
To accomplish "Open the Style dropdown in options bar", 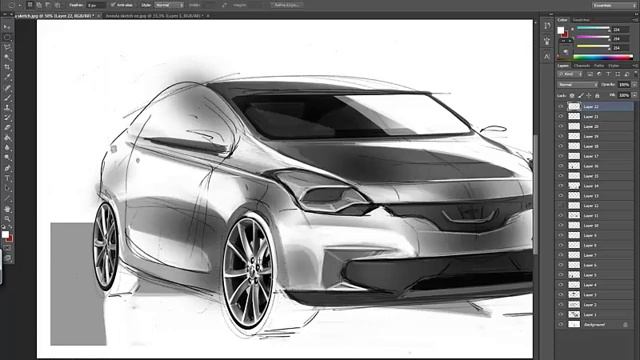I will click(169, 5).
